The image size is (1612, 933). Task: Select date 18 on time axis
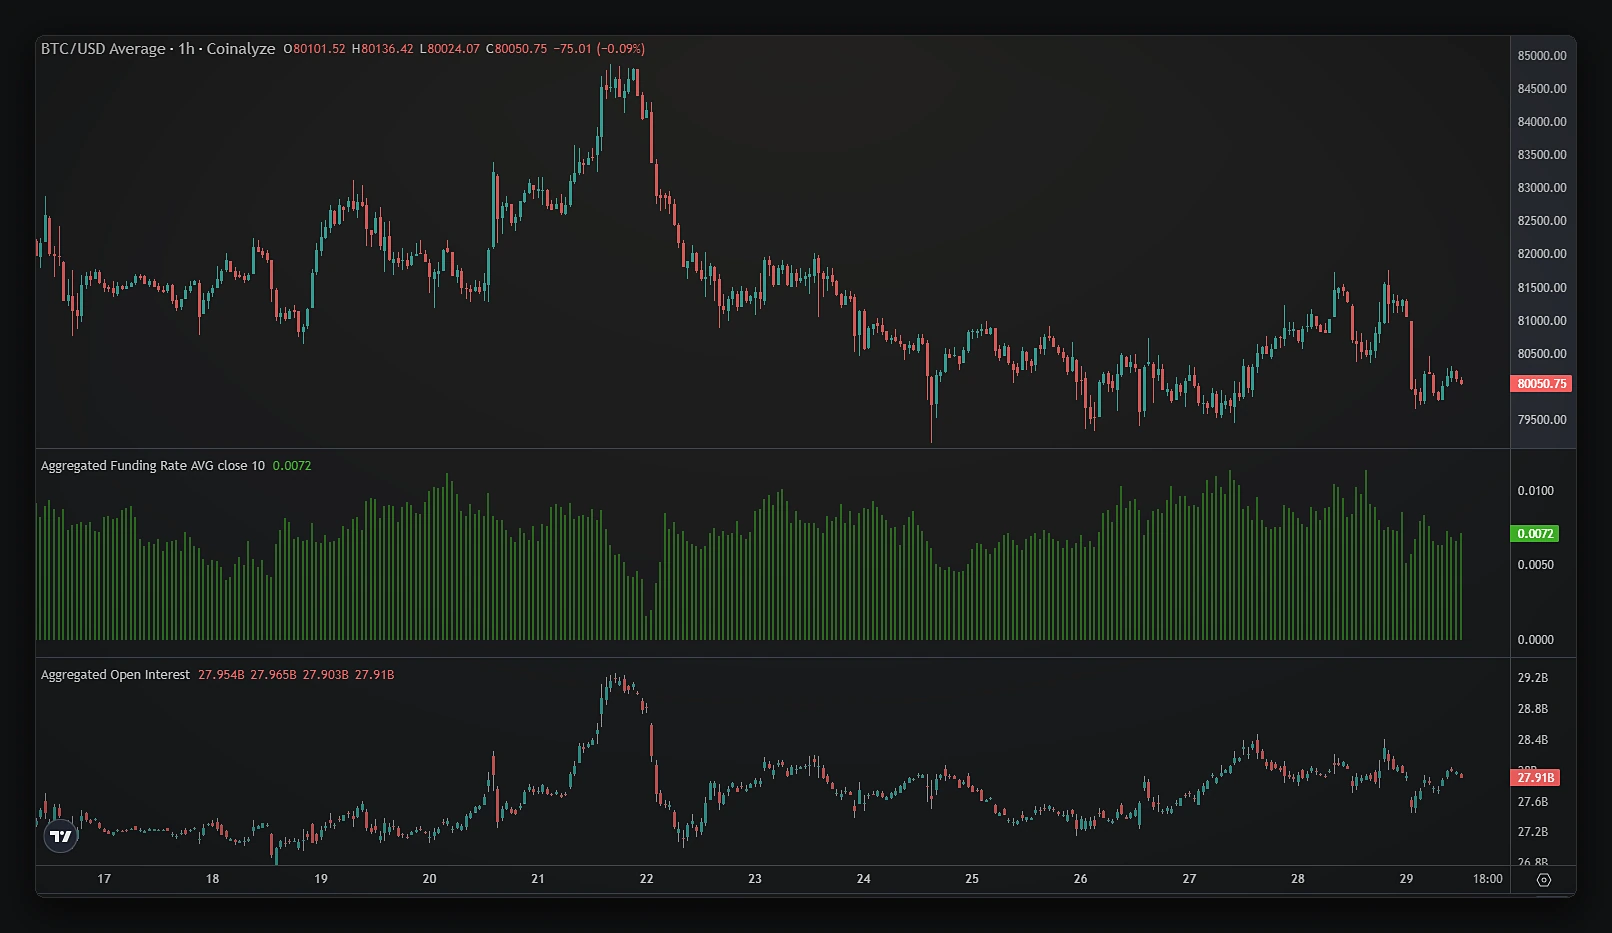pos(212,879)
